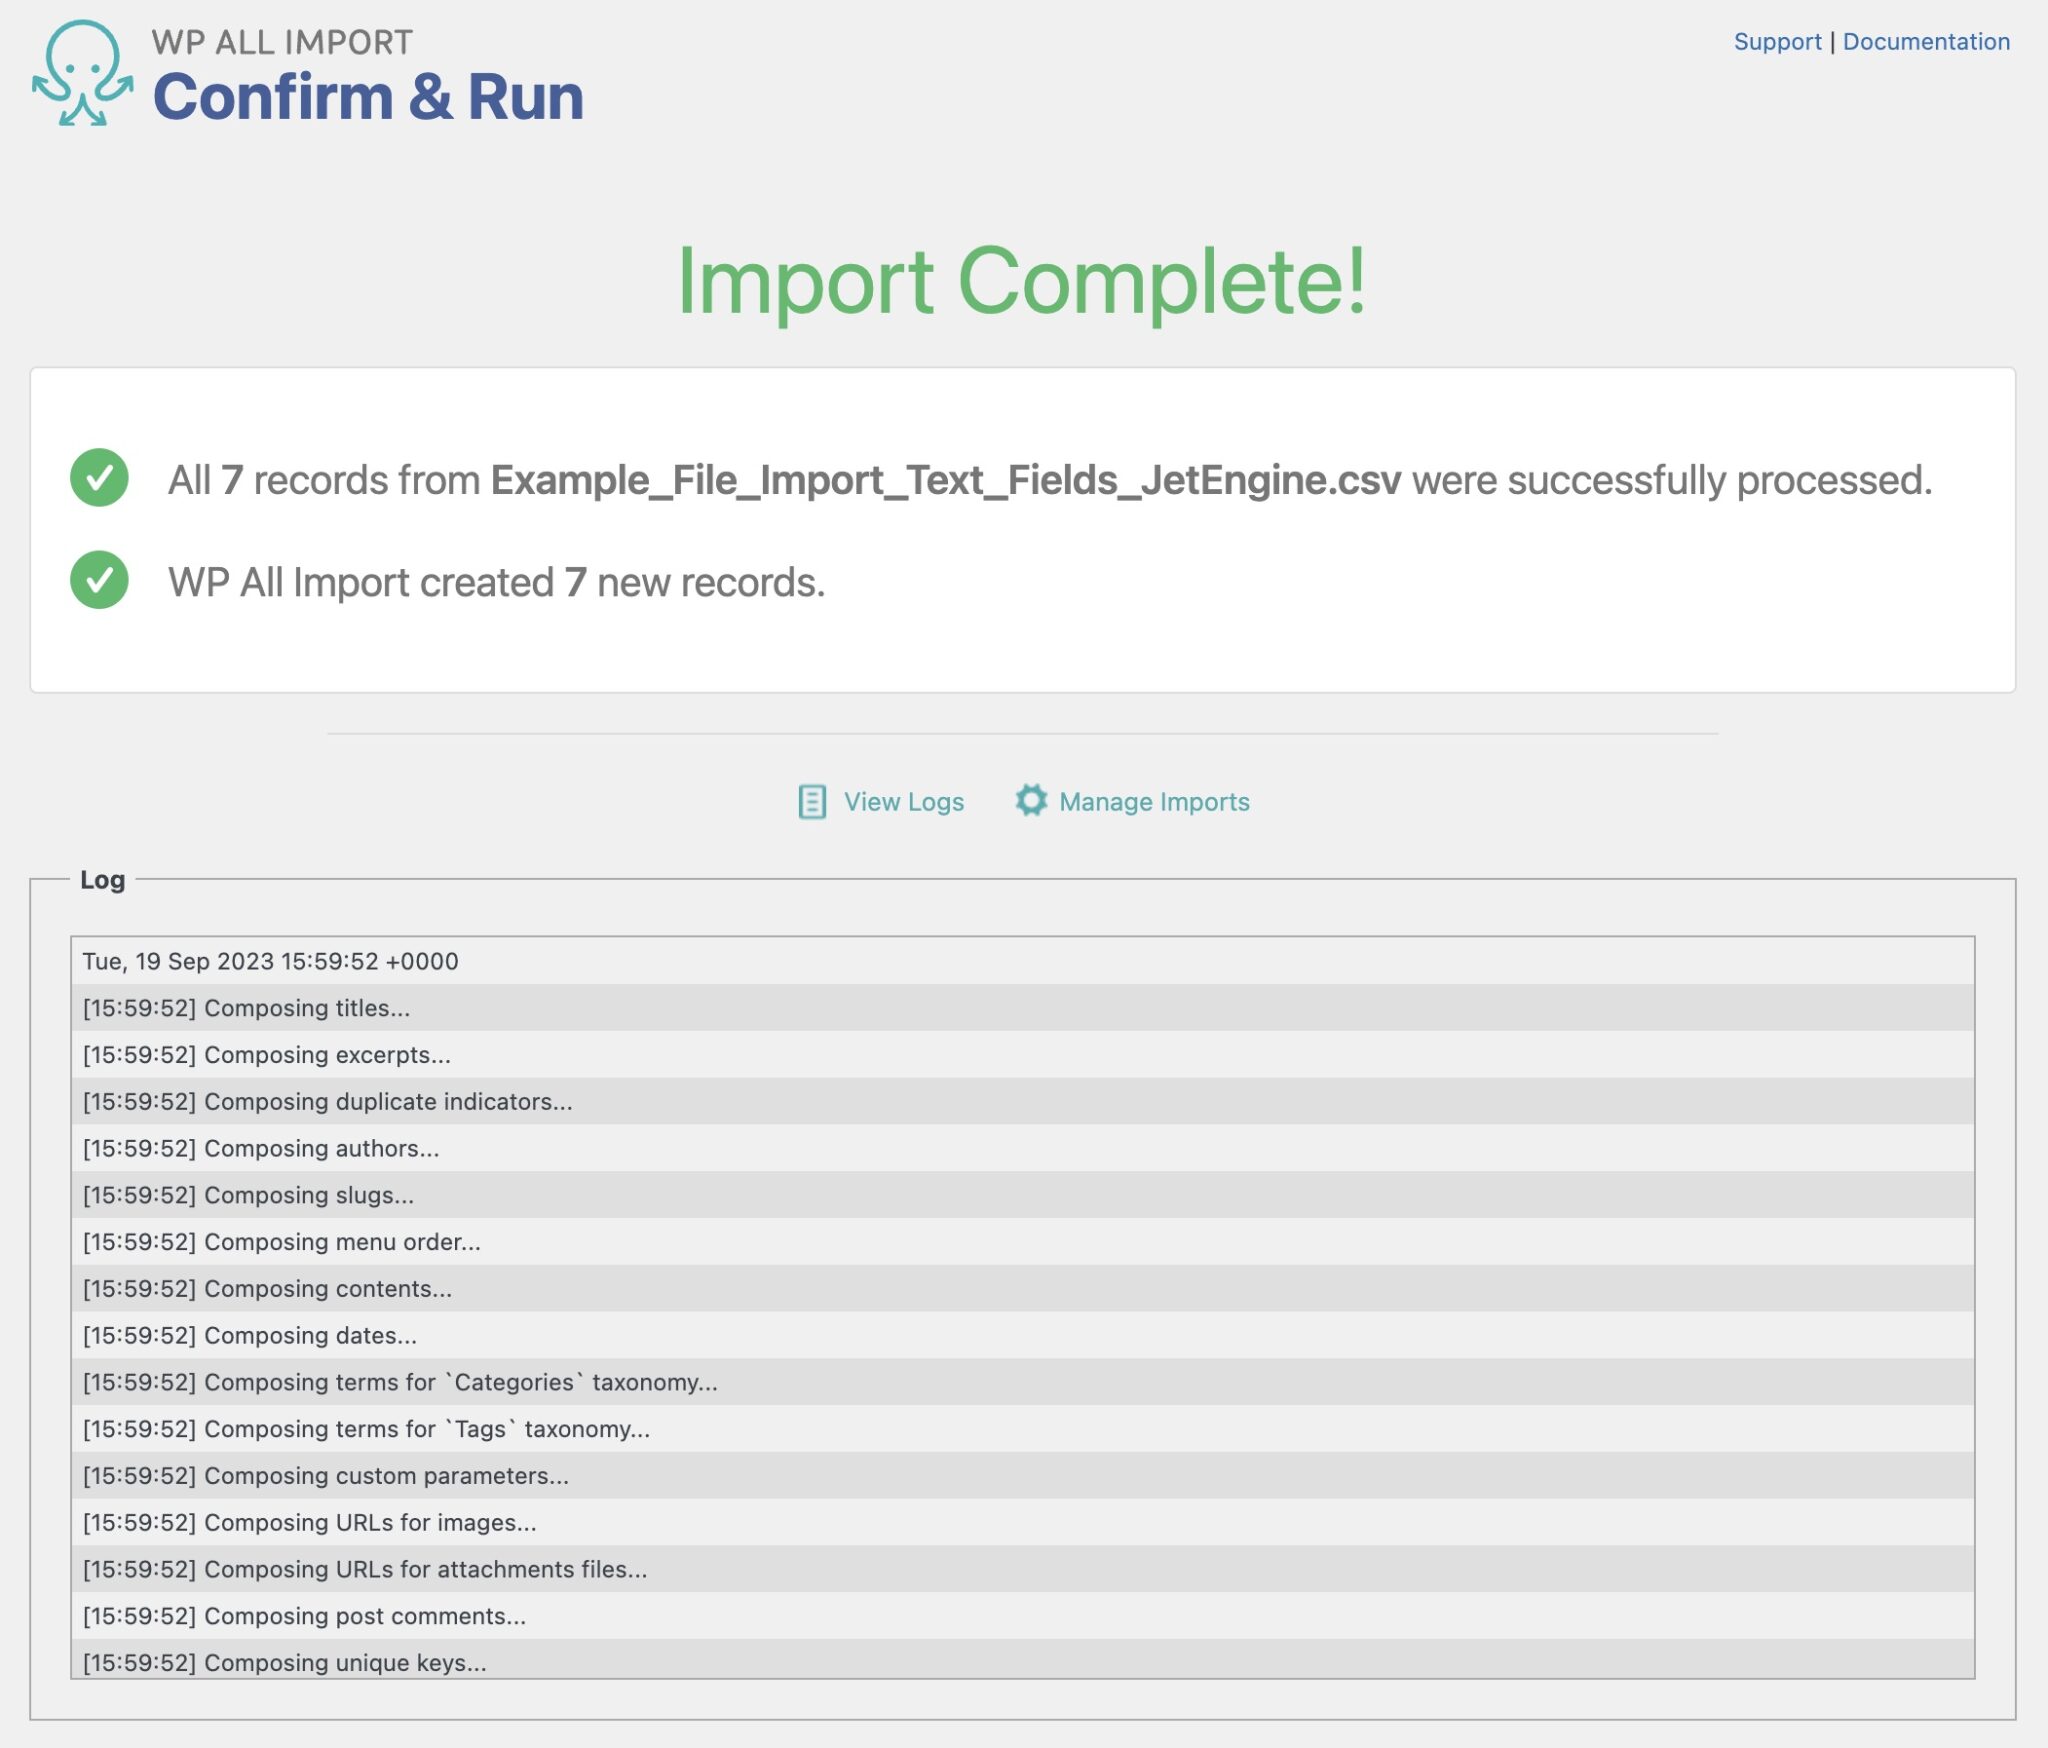Click the Composing titles log entry
This screenshot has height=1748, width=2048.
245,1008
